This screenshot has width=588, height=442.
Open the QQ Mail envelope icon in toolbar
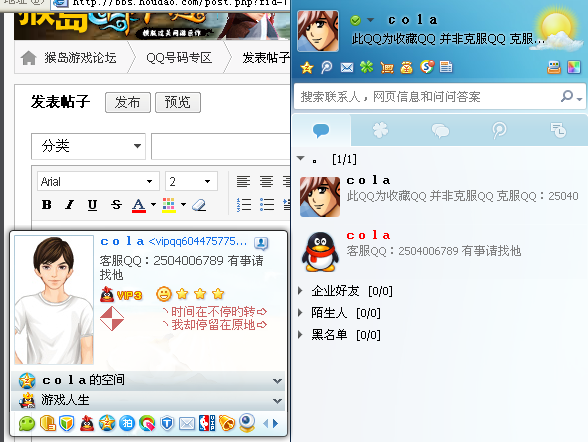[x=347, y=68]
